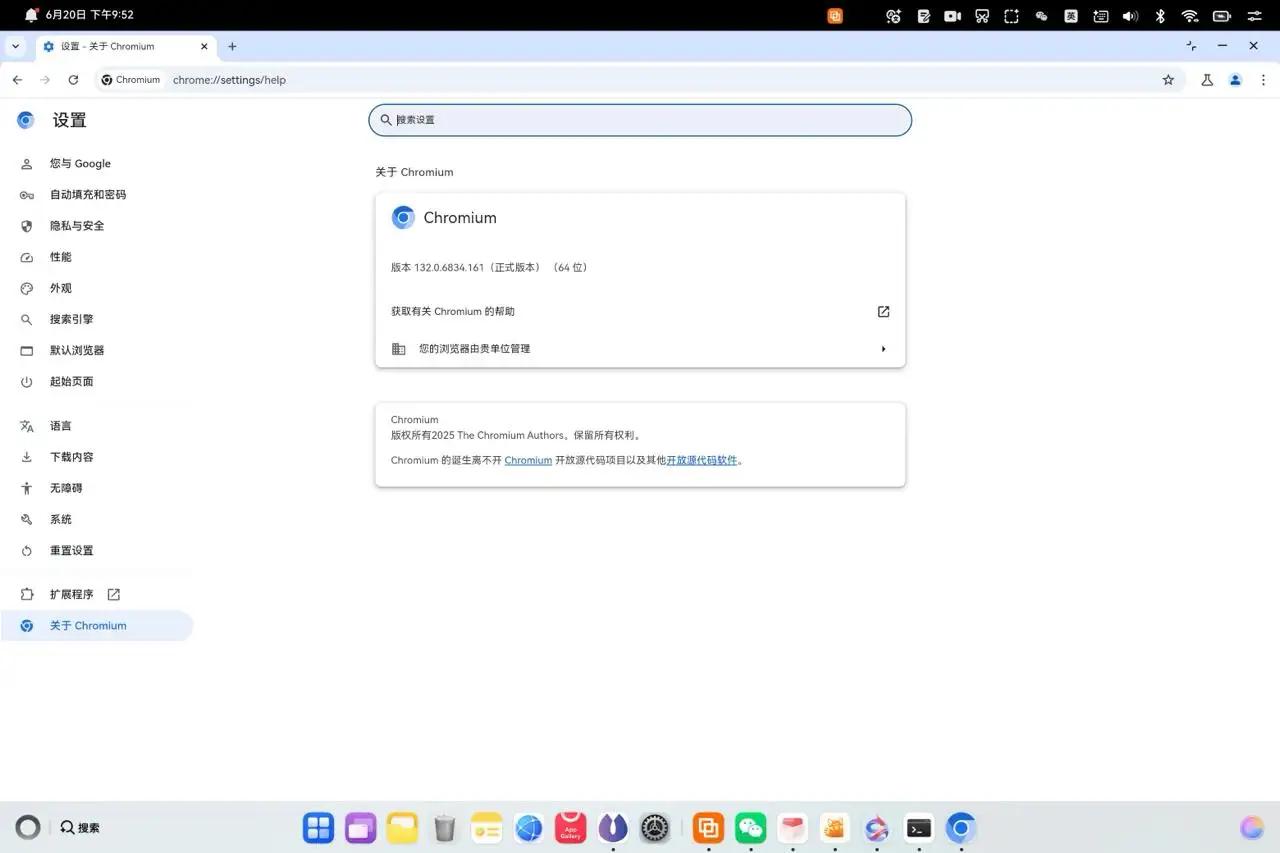The height and width of the screenshot is (853, 1280).
Task: Open the WeChat app in the dock
Action: [751, 828]
